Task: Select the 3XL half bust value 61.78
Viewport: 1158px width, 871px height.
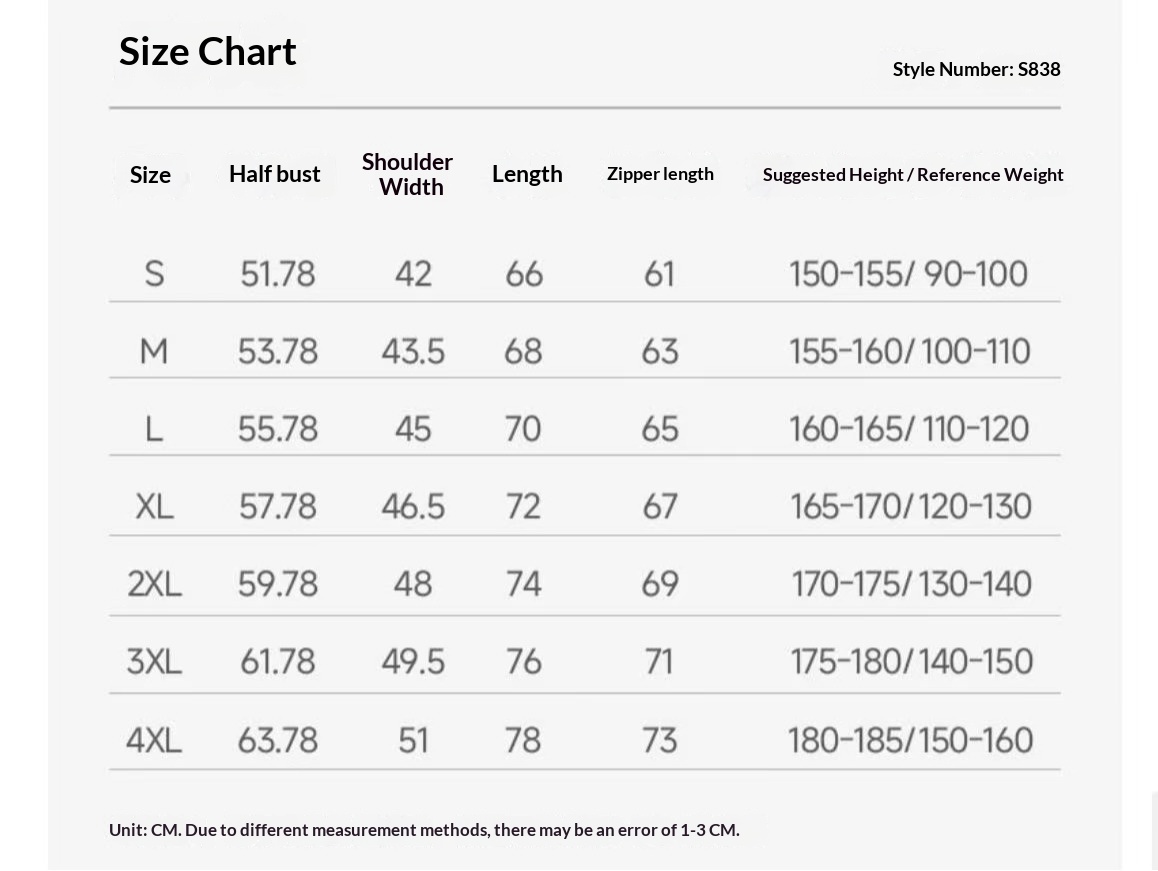Action: (277, 661)
